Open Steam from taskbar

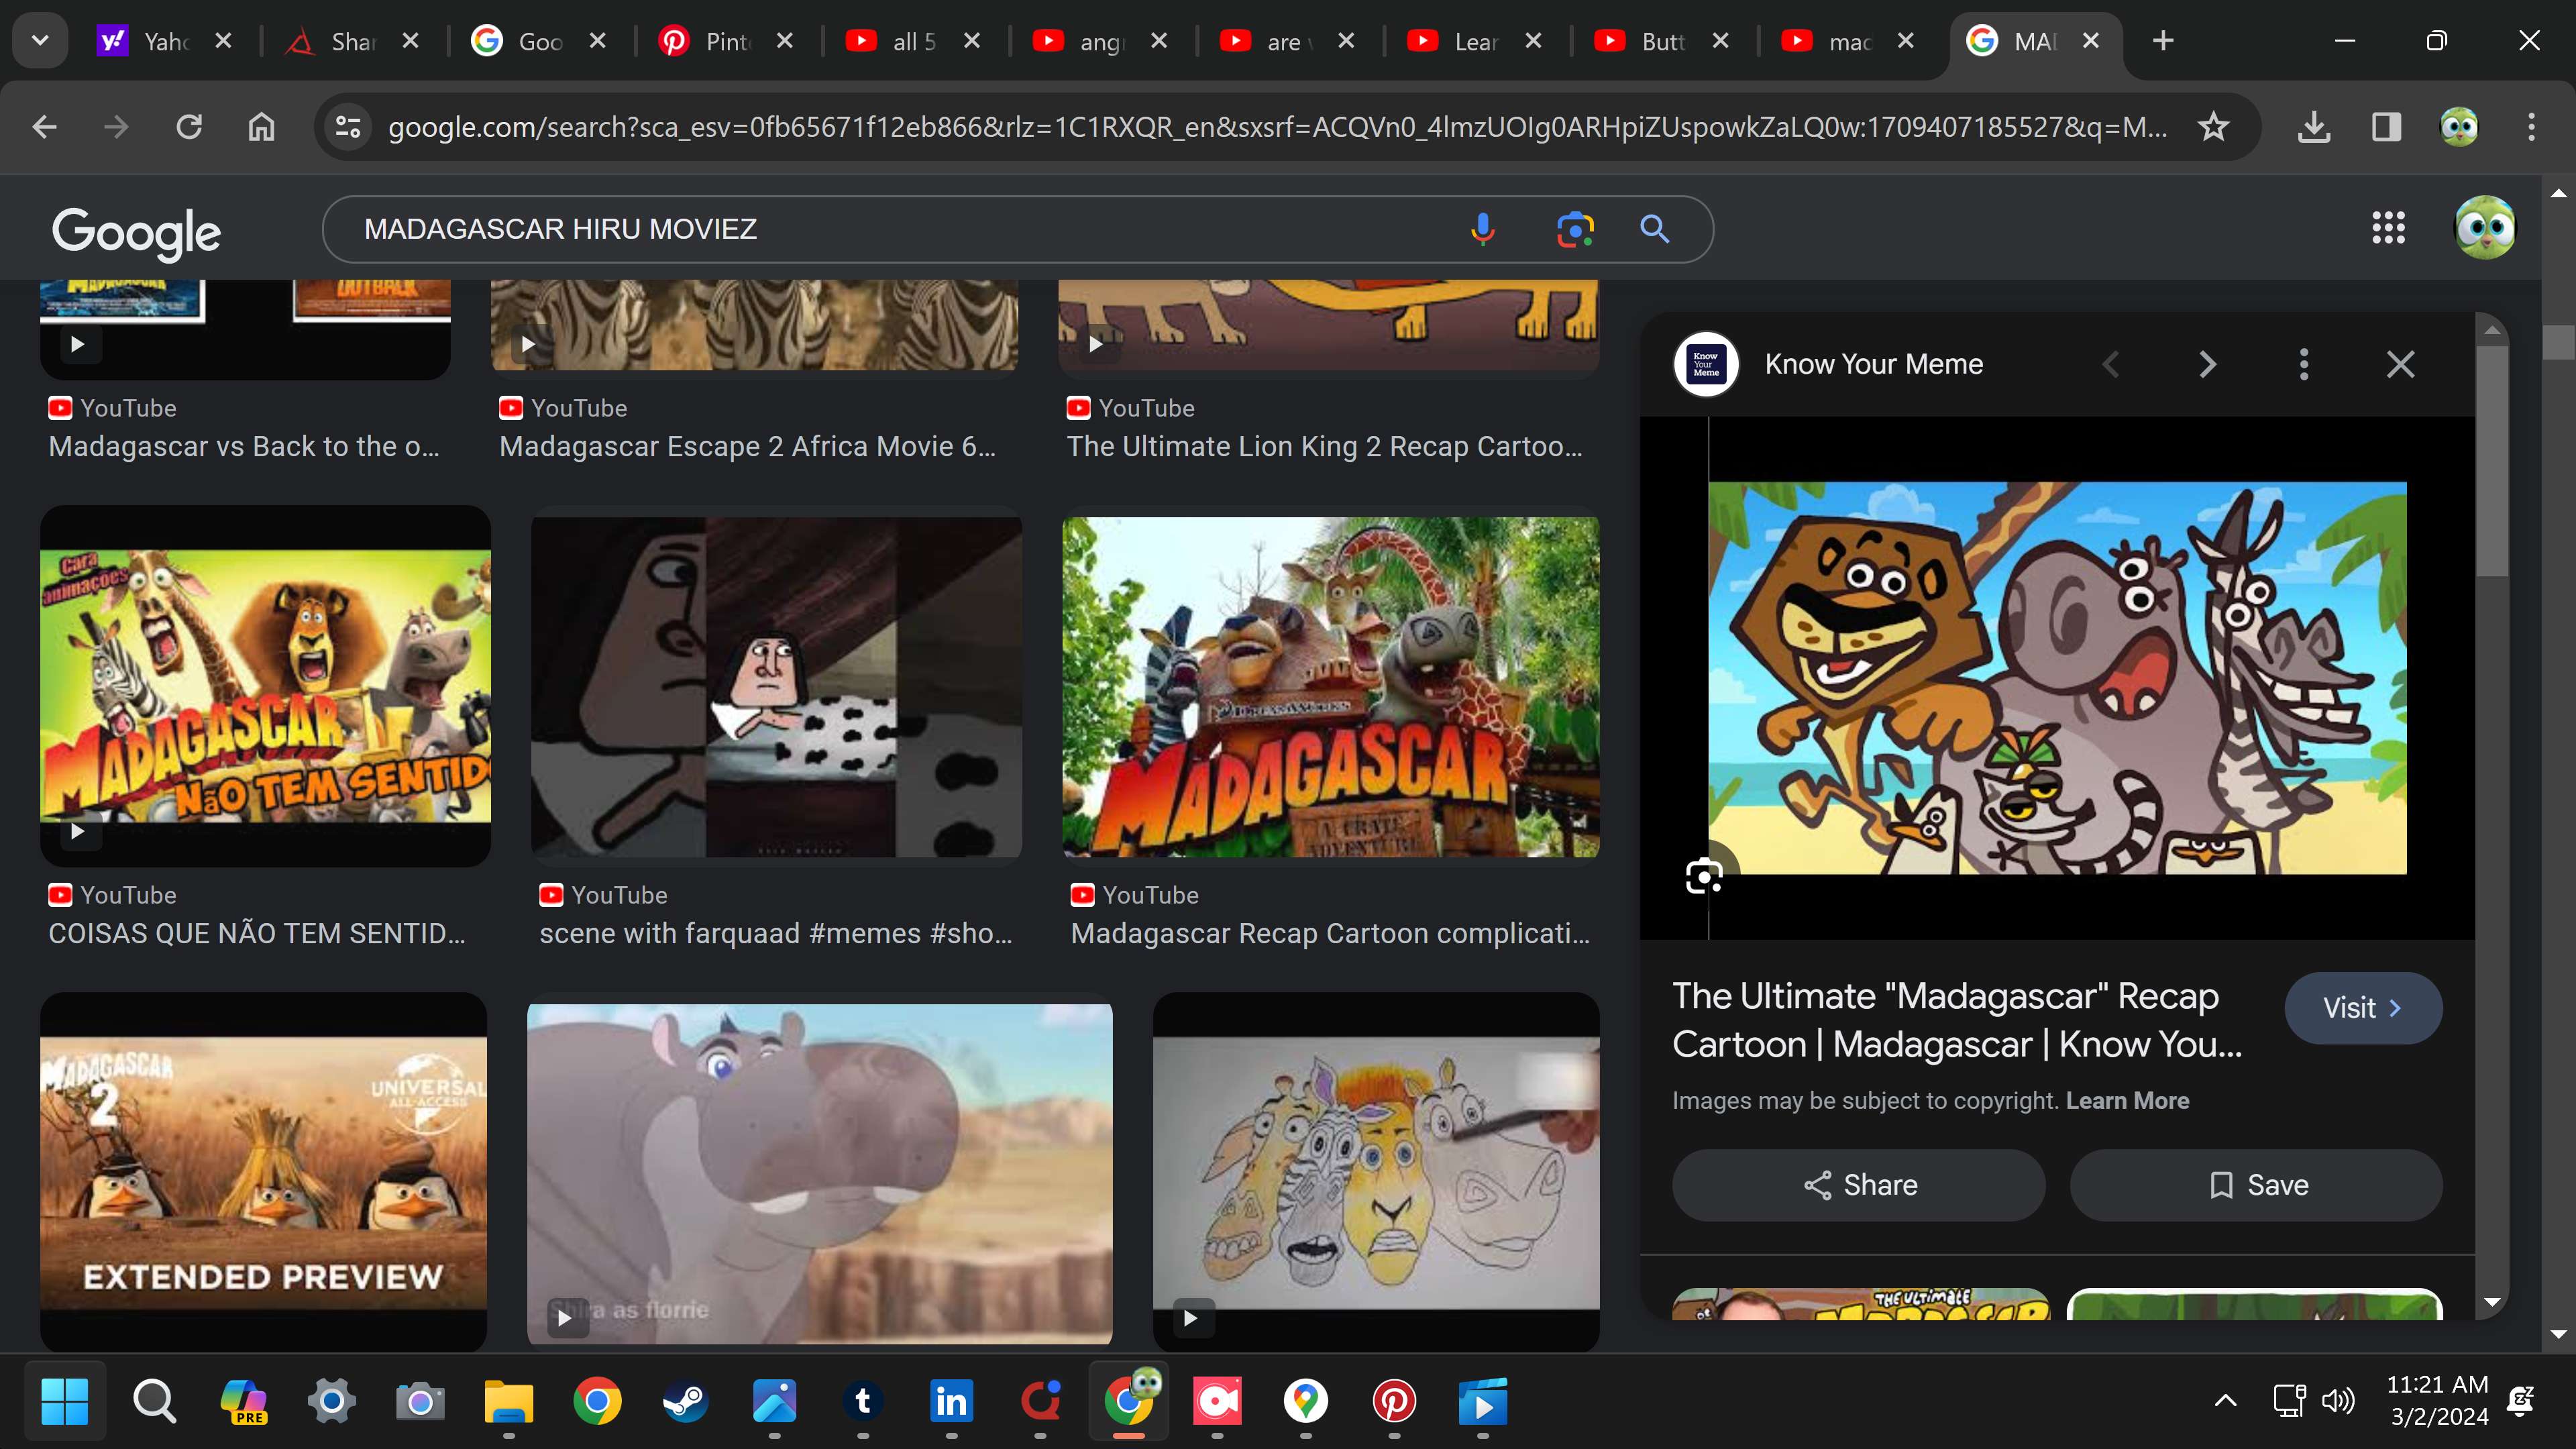click(x=685, y=1401)
